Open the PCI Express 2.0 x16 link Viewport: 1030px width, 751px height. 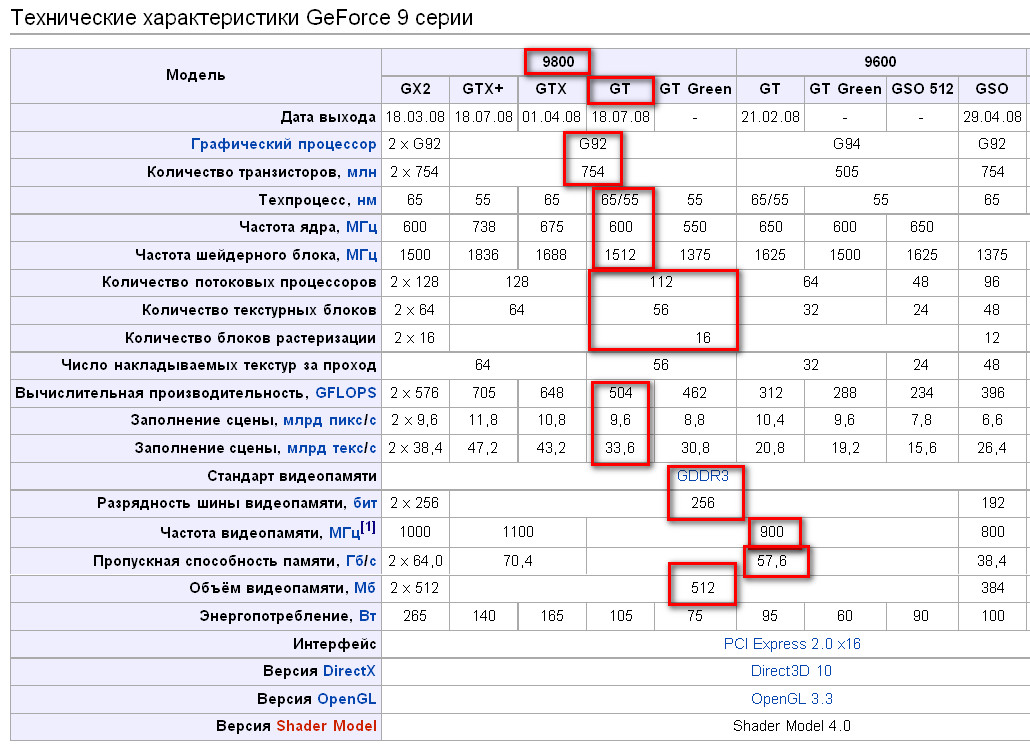click(x=792, y=644)
